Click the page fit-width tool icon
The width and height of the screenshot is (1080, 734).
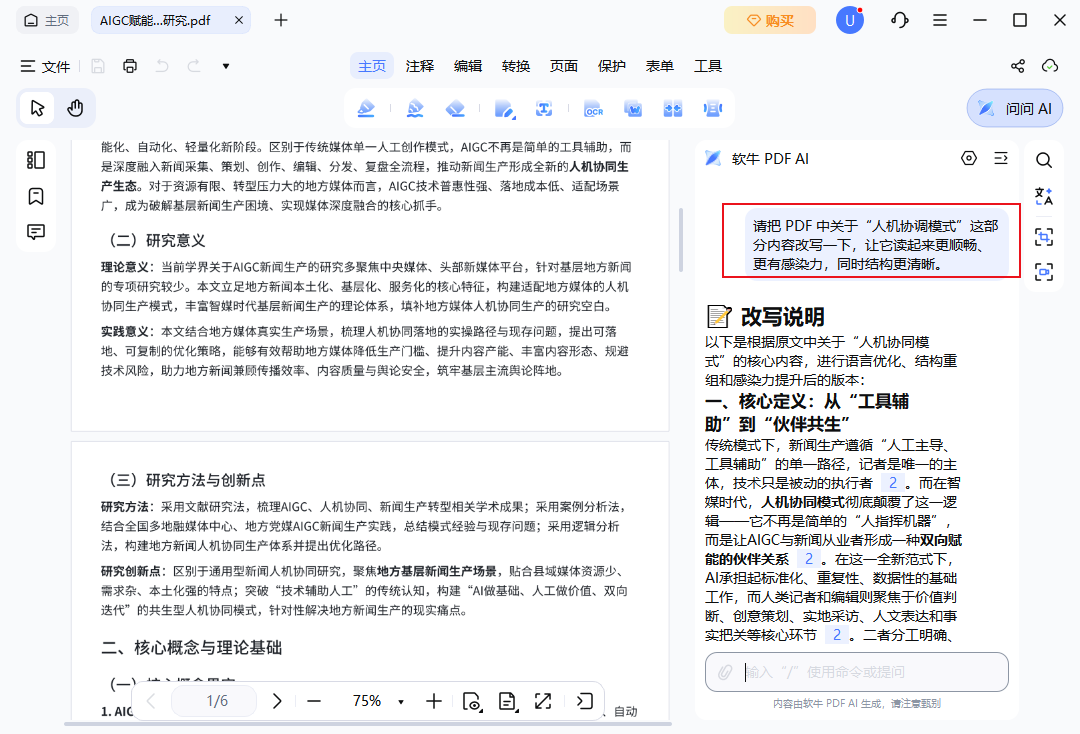click(x=712, y=108)
